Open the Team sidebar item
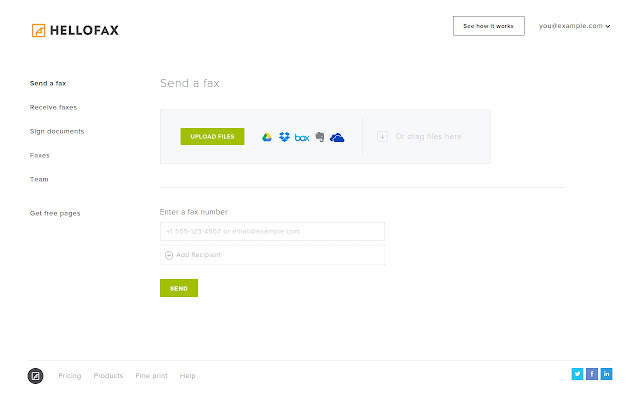640x400 pixels. (x=39, y=179)
